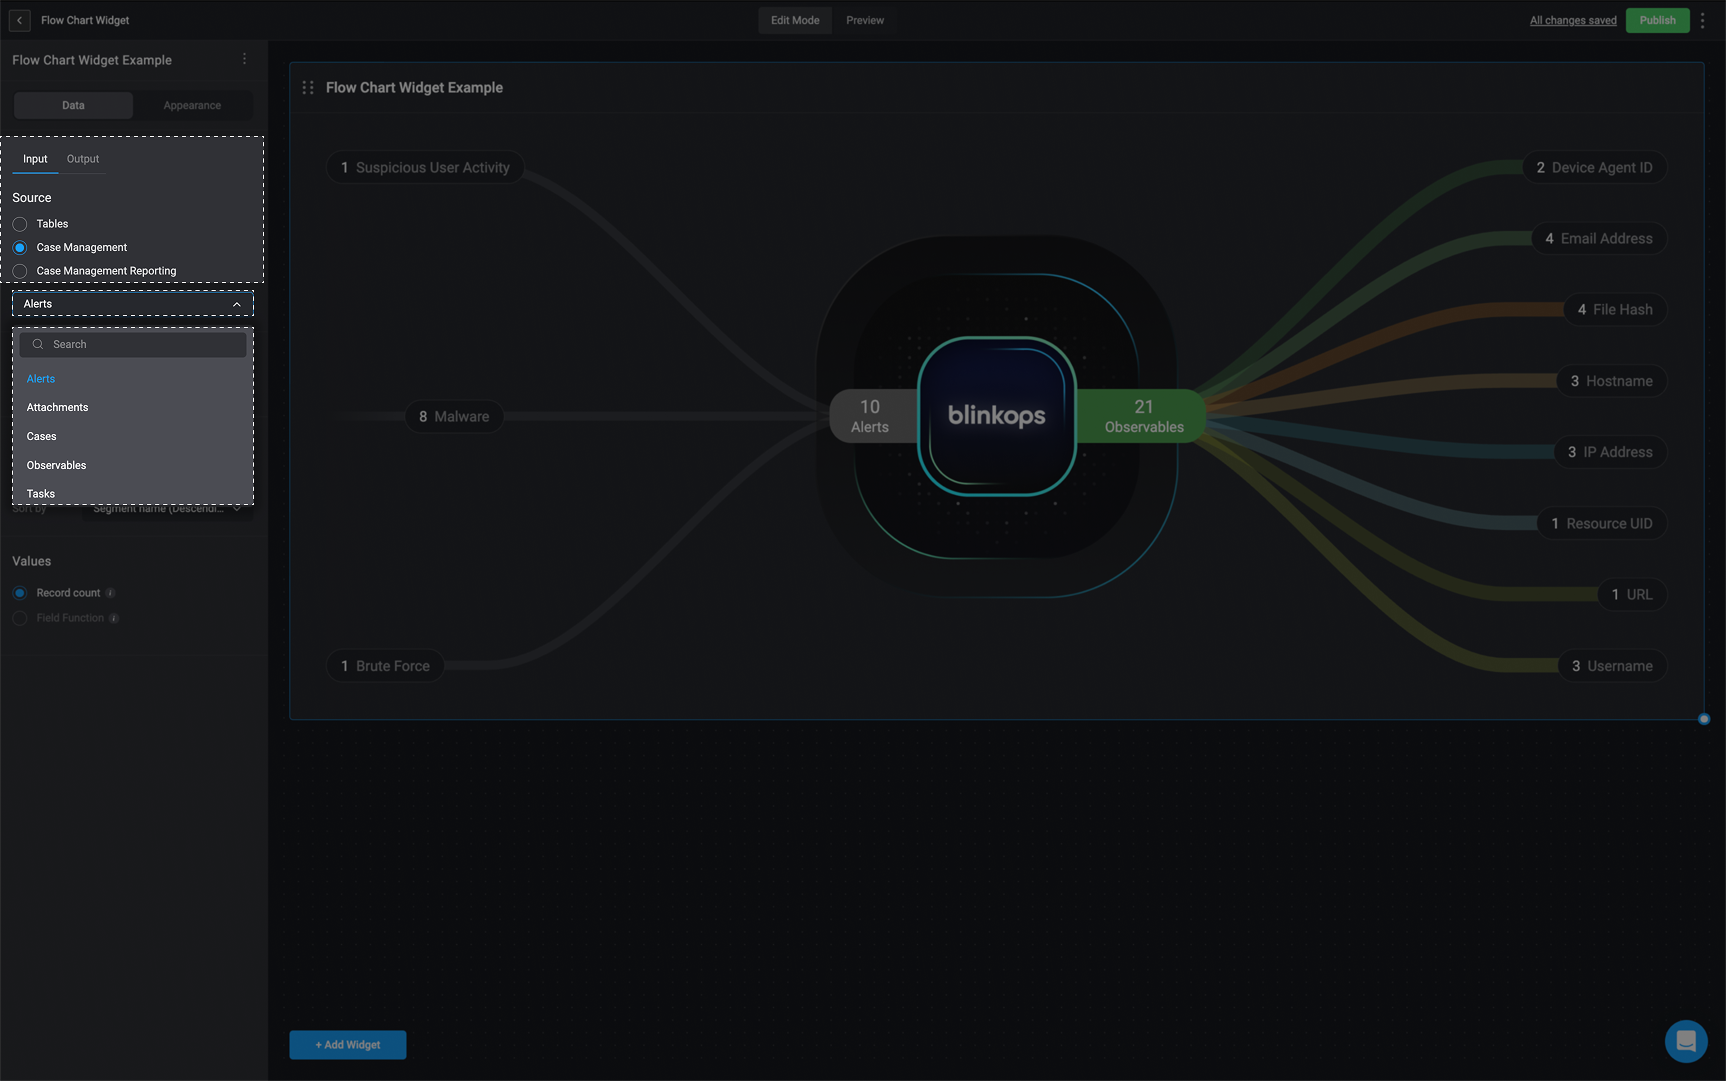Screen dimensions: 1726x1081
Task: Switch to the Appearance tab
Action: pos(192,105)
